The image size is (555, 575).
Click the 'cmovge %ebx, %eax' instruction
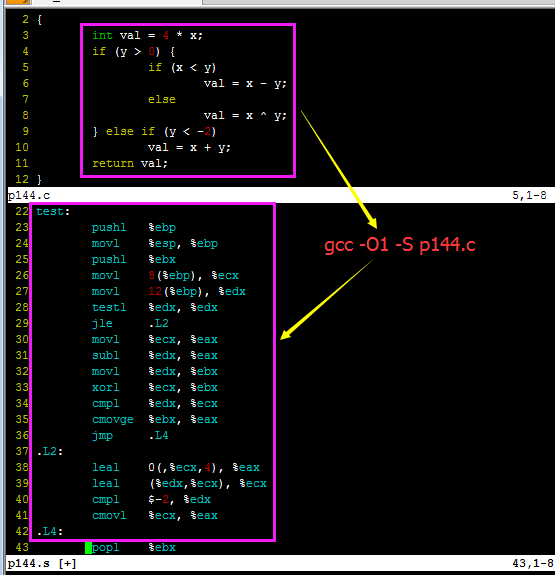(154, 420)
